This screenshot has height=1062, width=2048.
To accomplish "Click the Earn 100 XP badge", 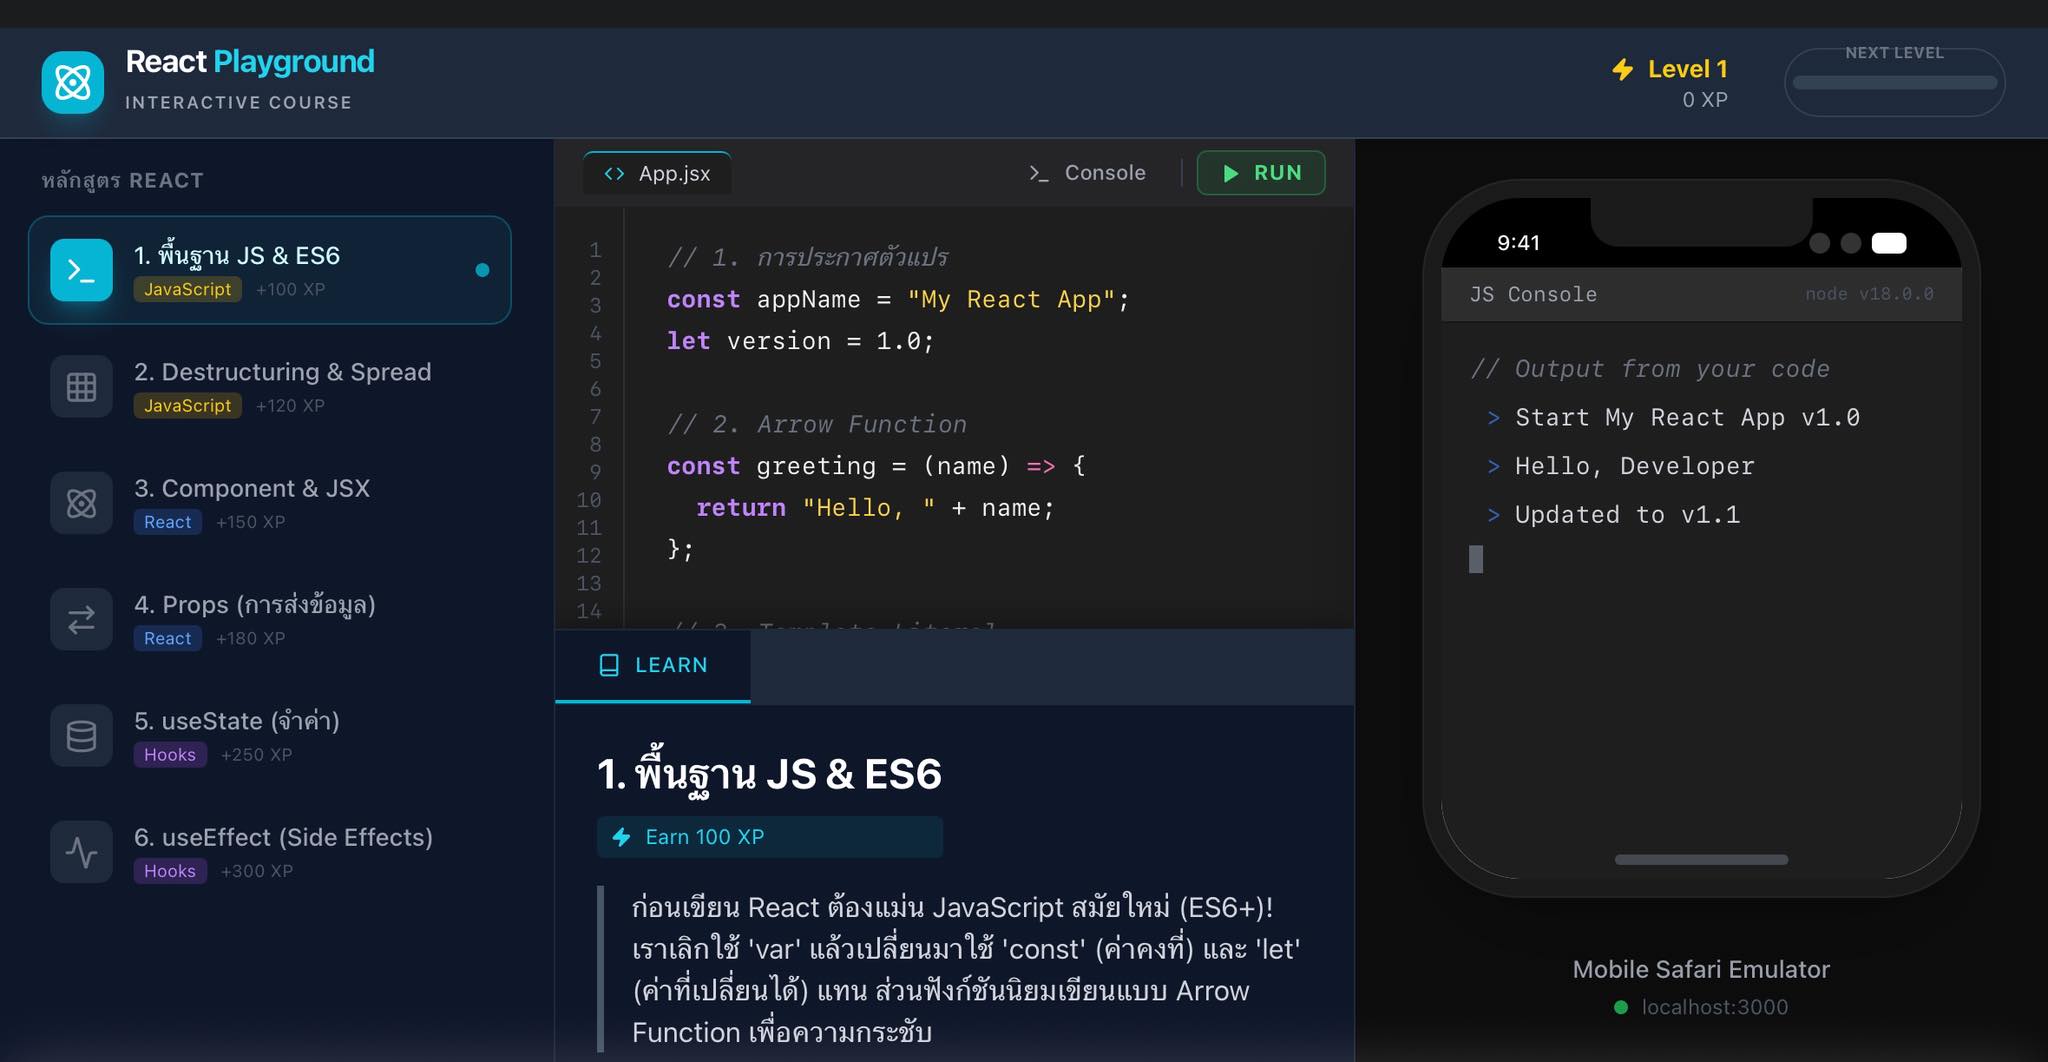I will tap(769, 837).
